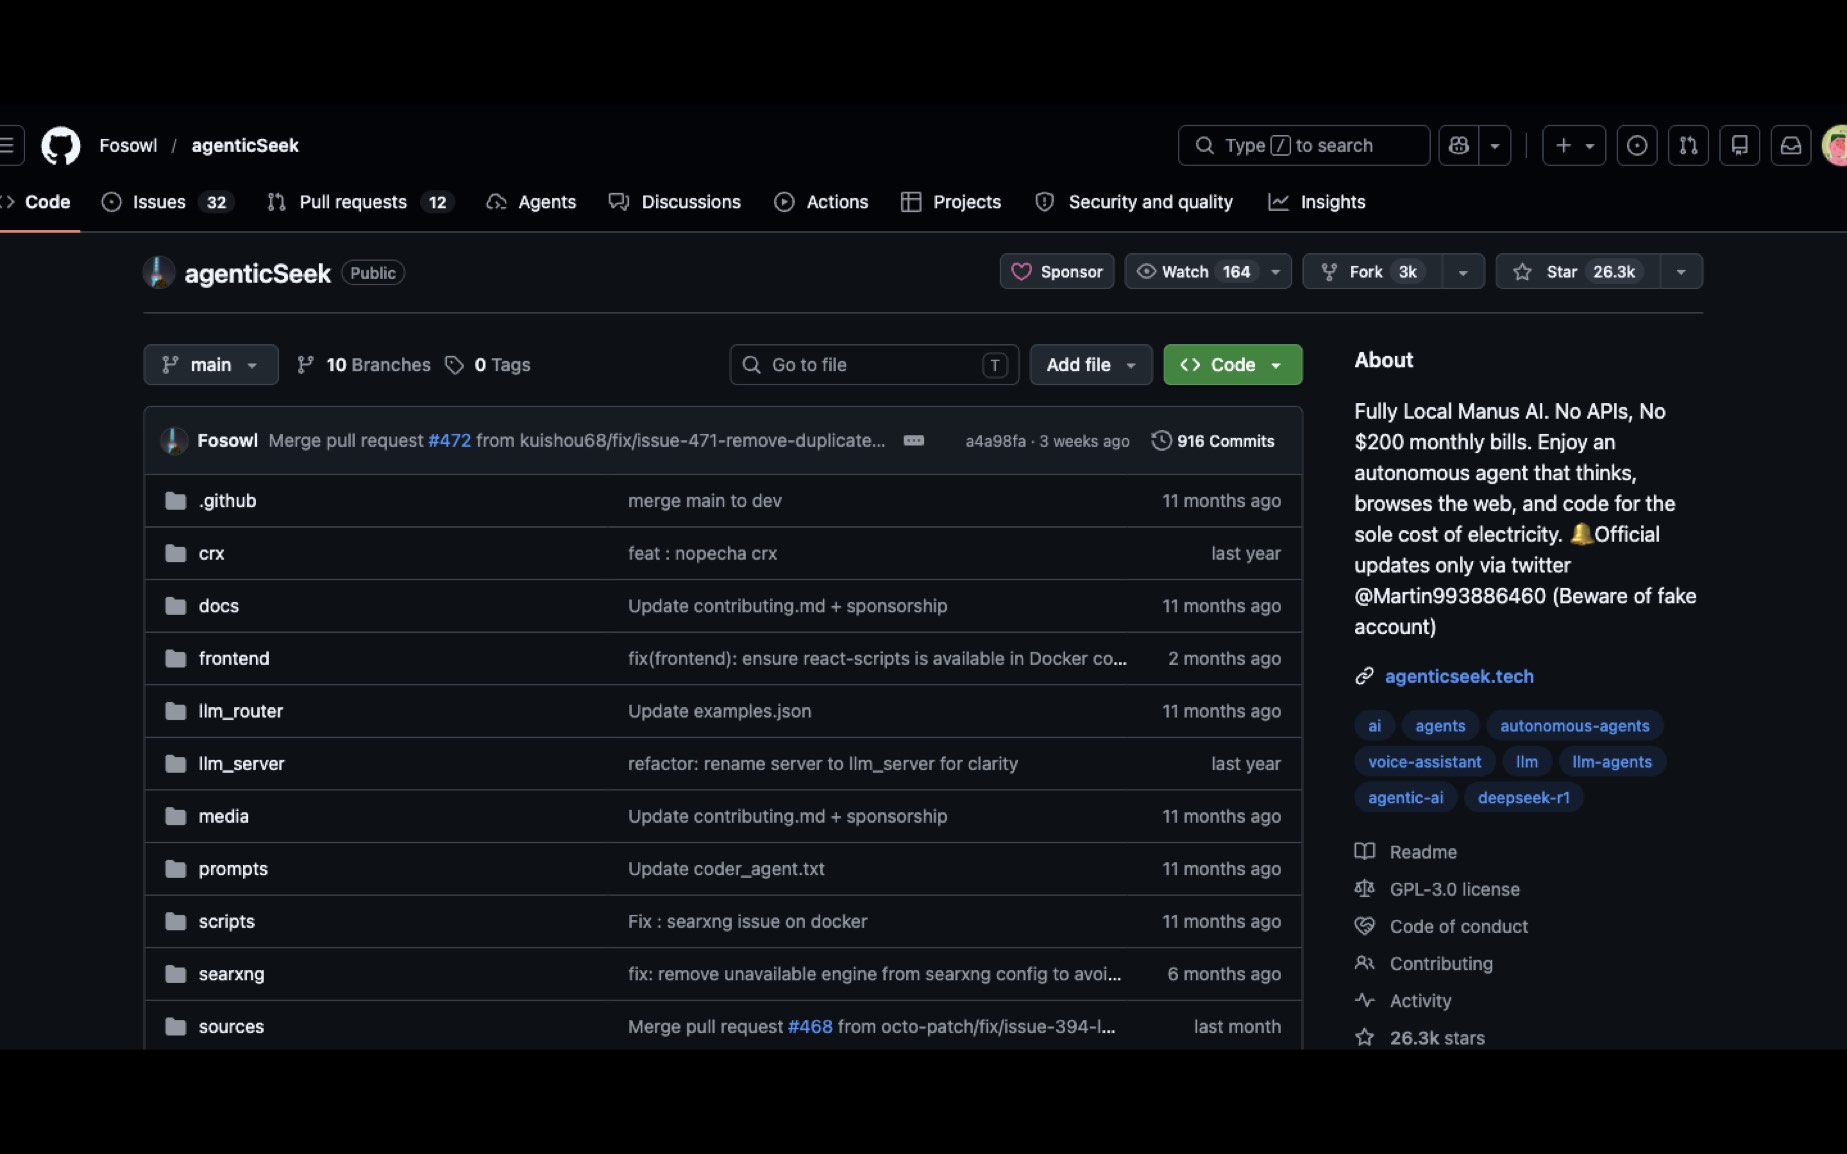Open the sources folder

[231, 1027]
